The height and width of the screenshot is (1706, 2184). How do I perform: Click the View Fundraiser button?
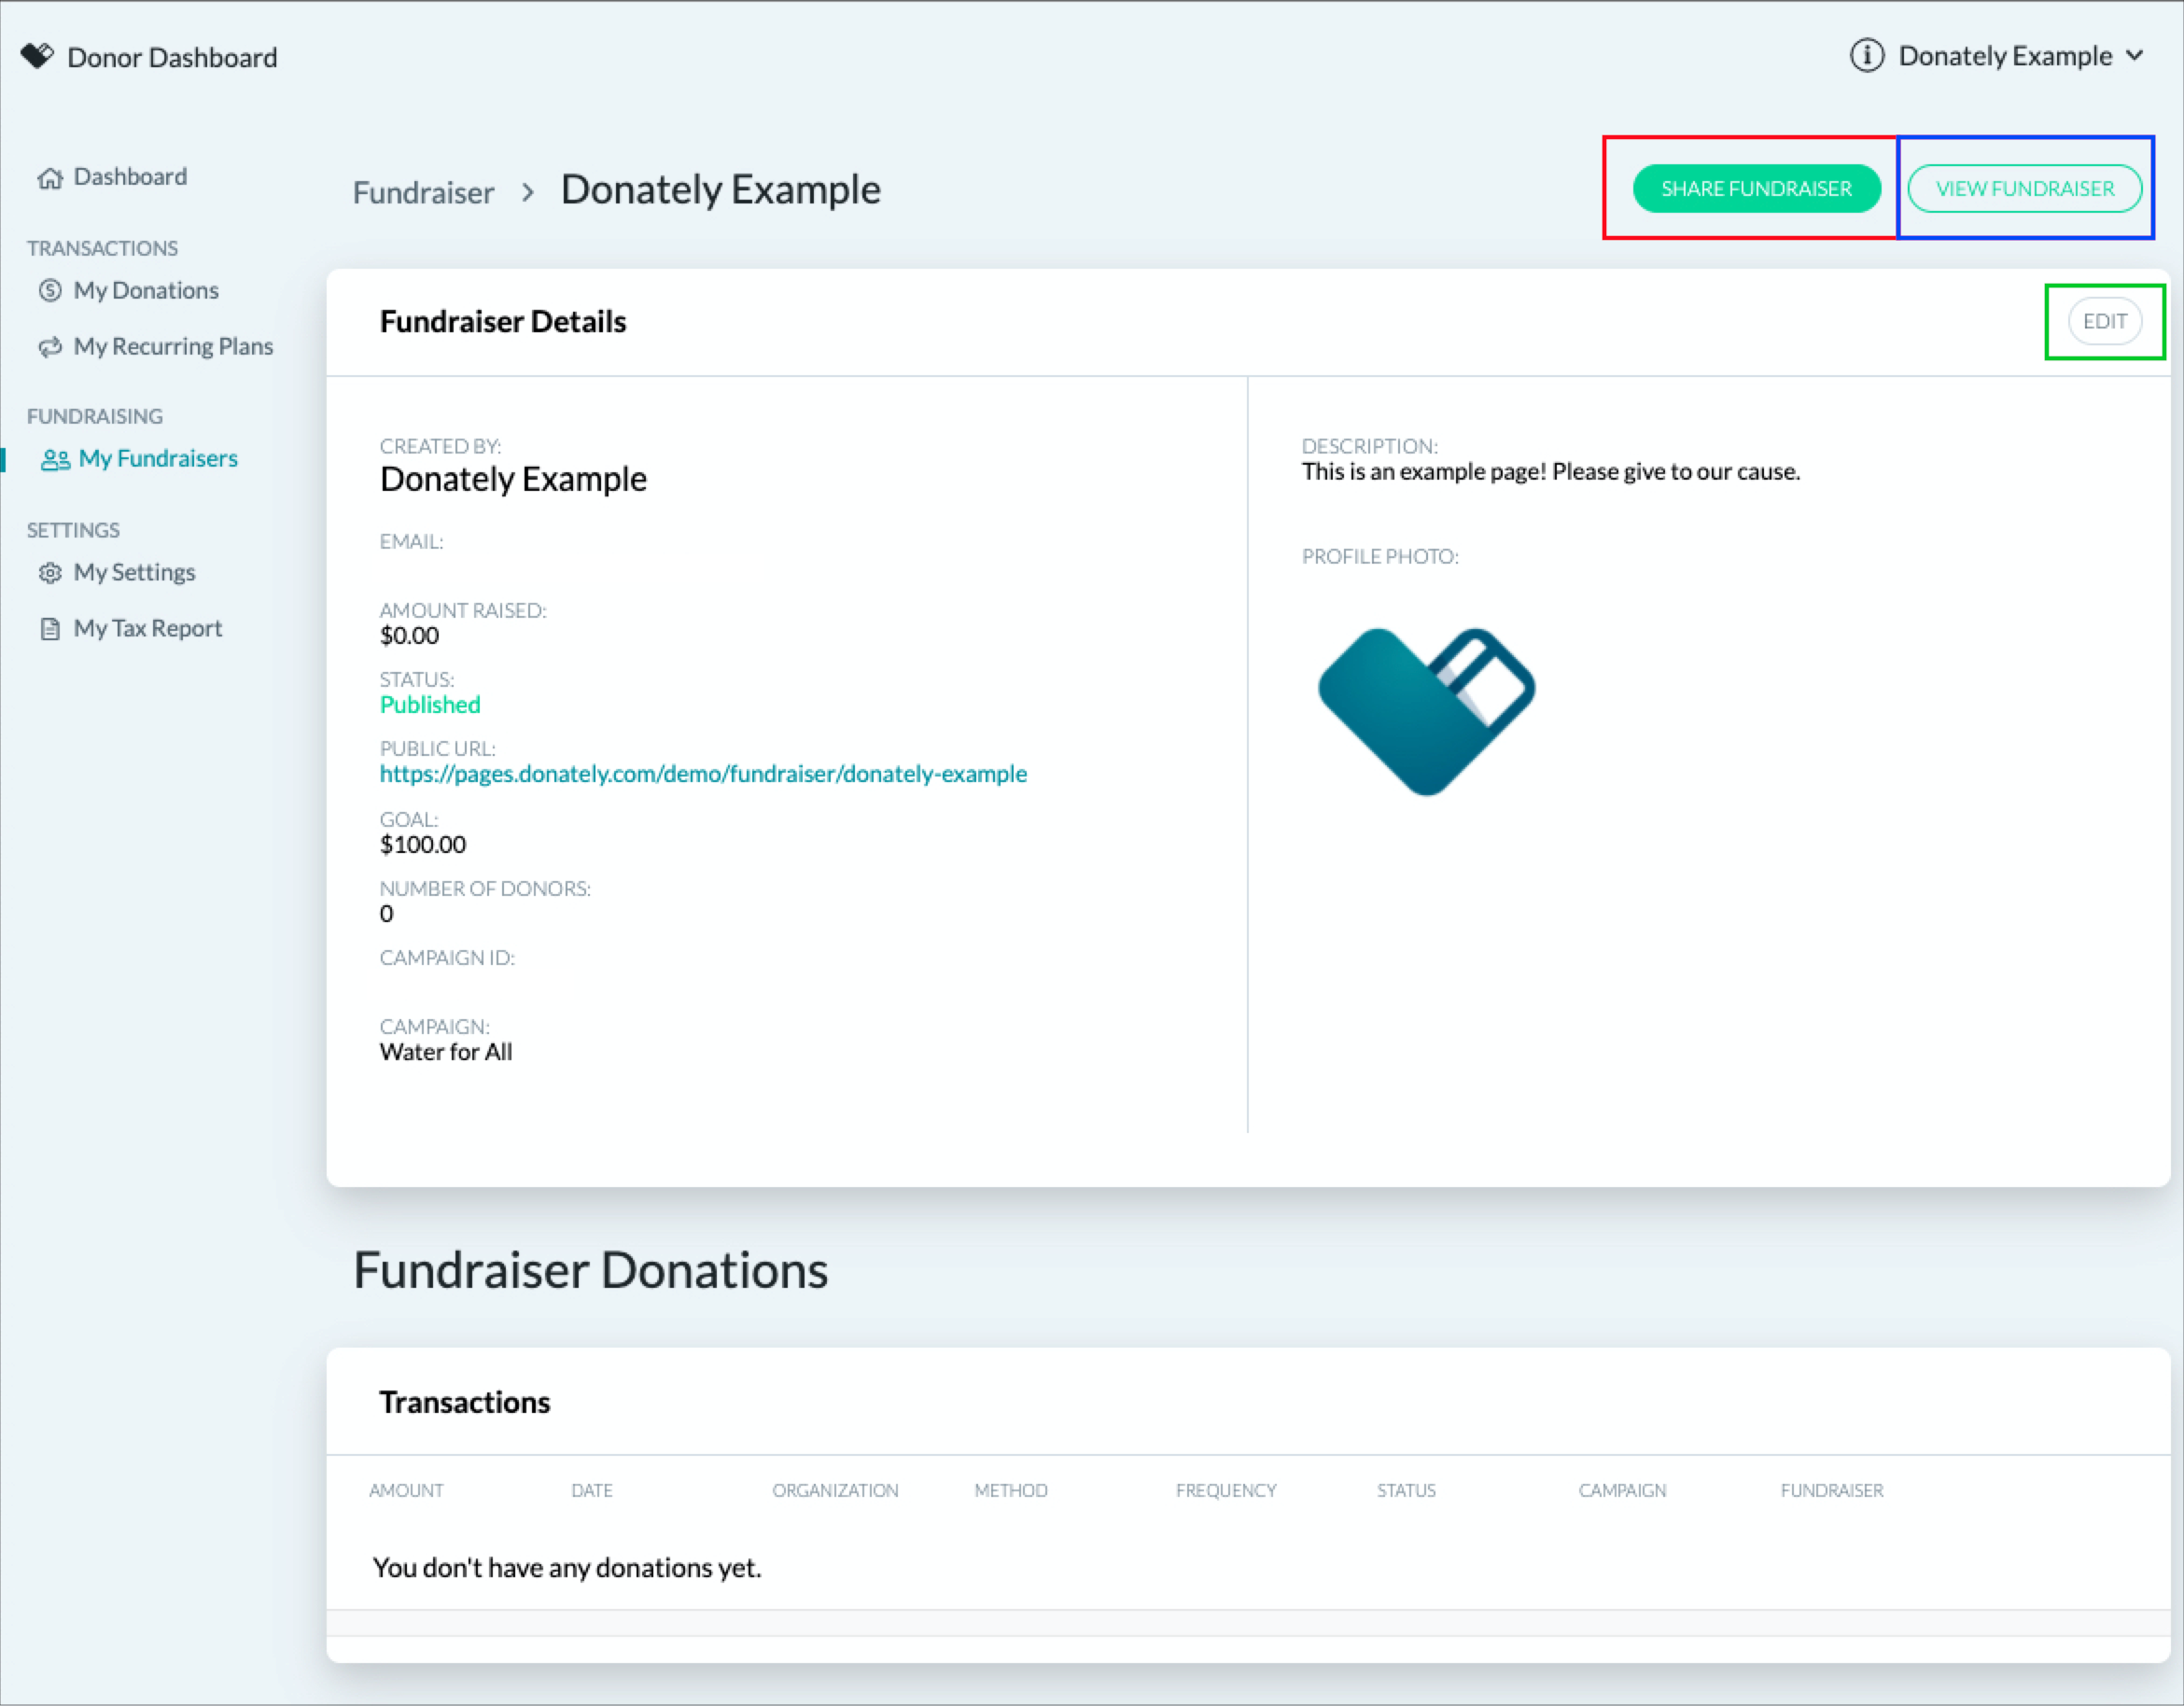(2024, 188)
